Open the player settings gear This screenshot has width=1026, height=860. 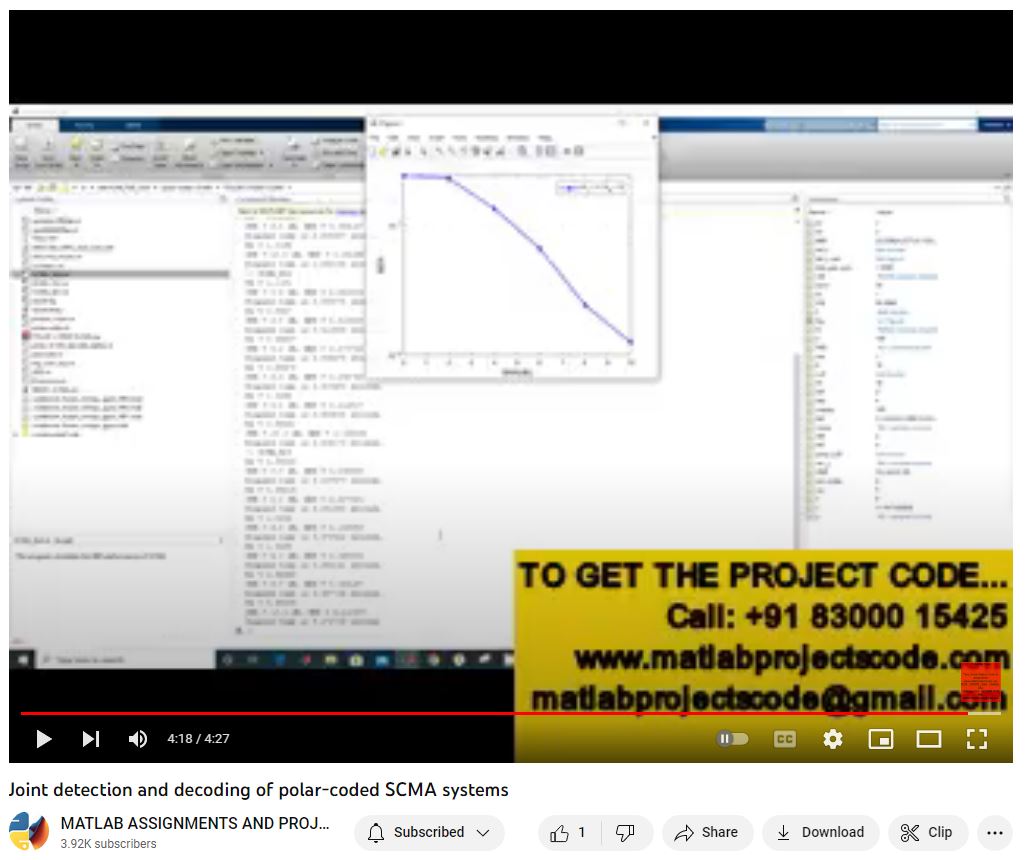click(x=832, y=740)
